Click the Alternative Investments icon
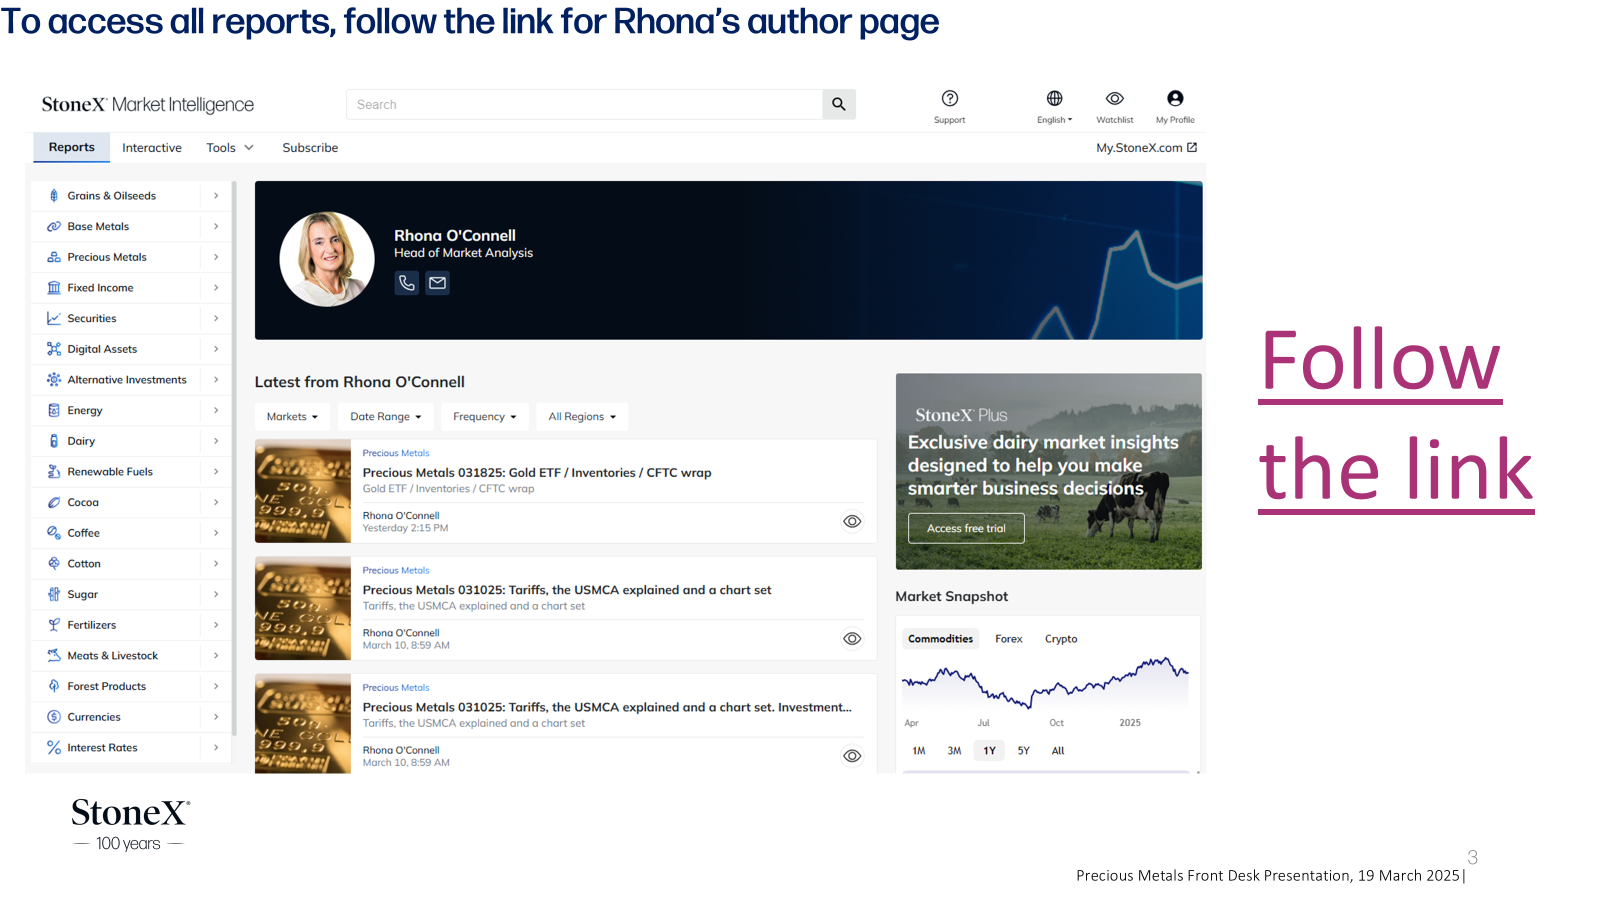 click(x=54, y=380)
